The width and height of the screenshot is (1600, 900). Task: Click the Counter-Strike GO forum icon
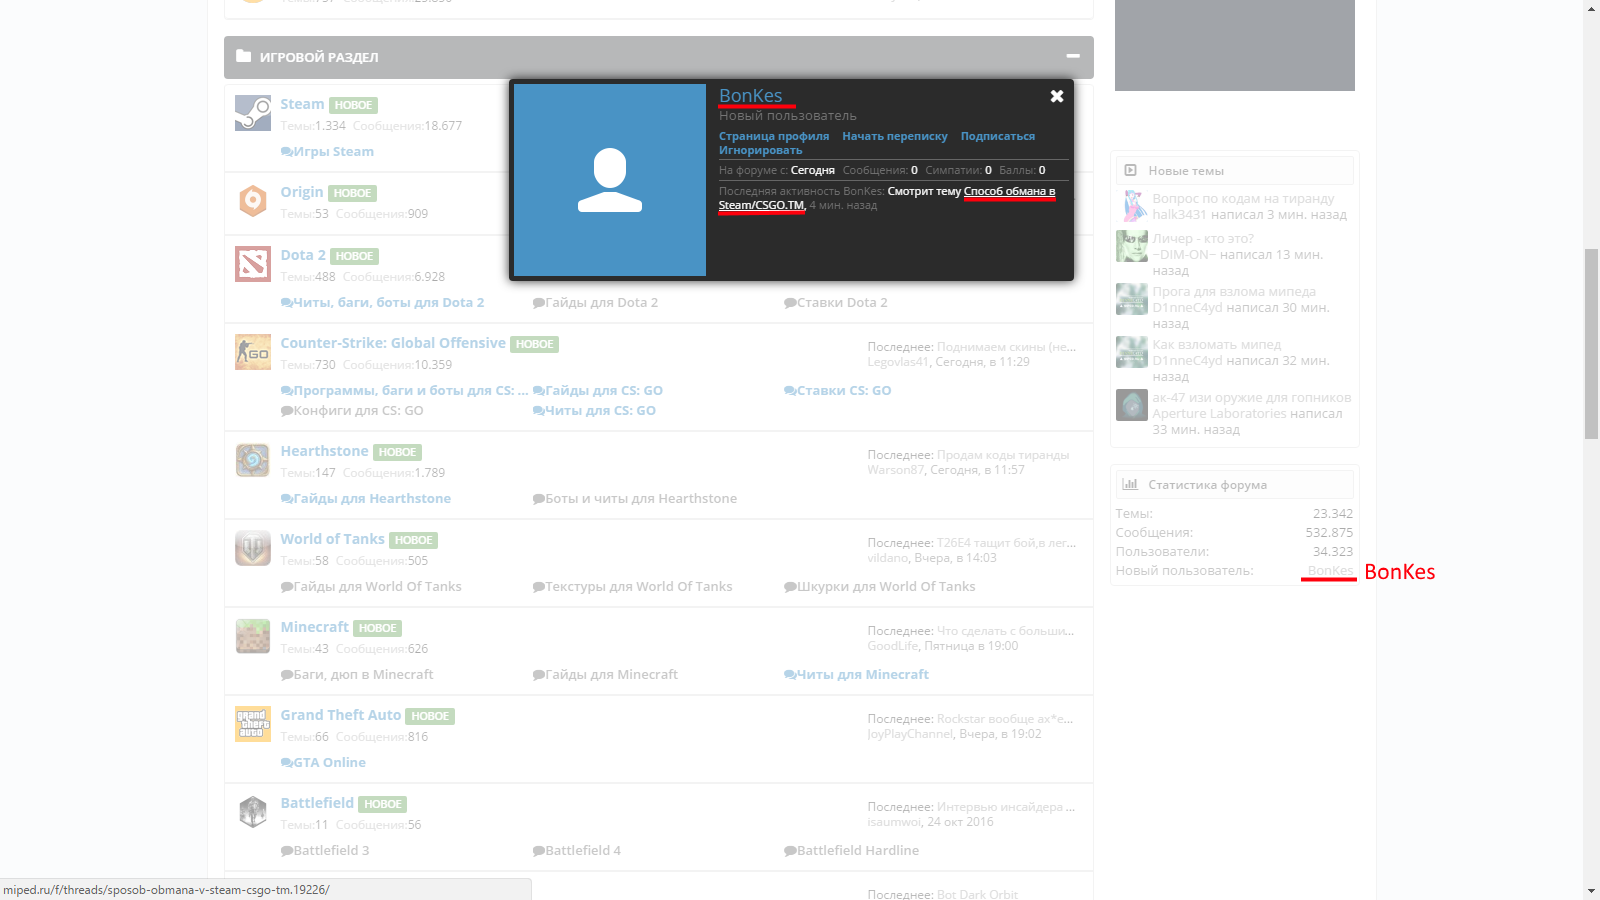pos(253,352)
